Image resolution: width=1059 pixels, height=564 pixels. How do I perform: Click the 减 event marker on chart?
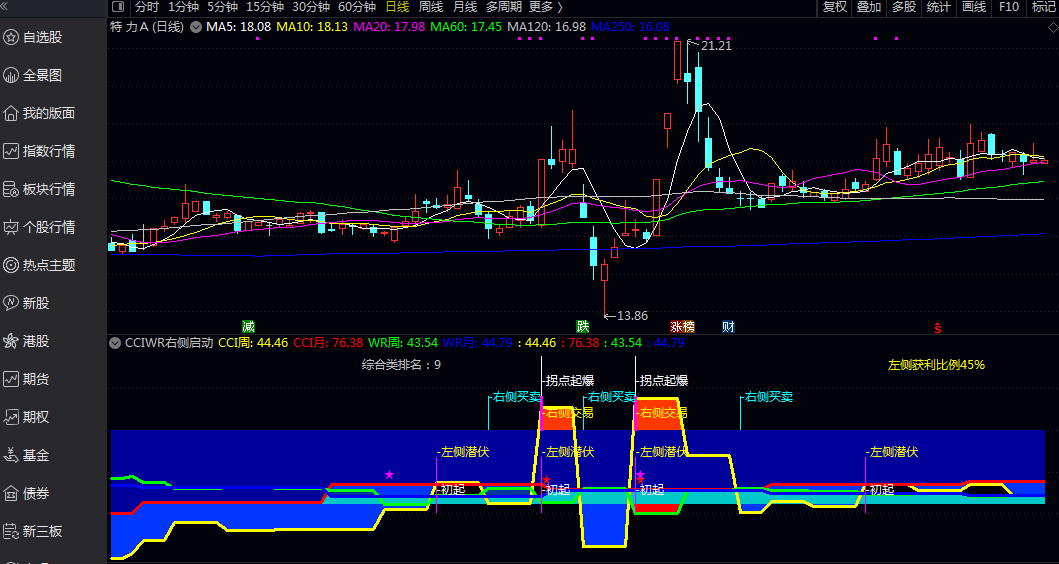pyautogui.click(x=248, y=327)
